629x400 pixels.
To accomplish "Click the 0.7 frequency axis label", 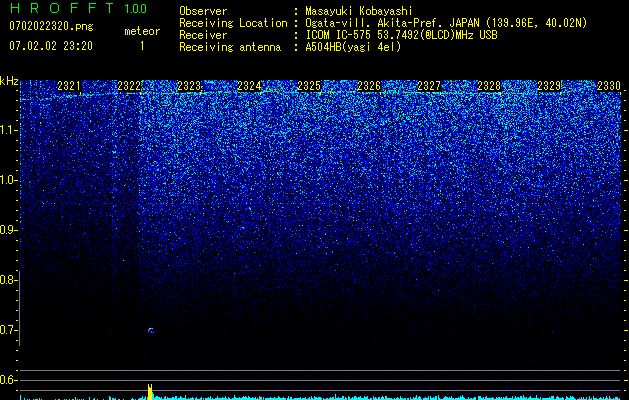I will [x=8, y=330].
